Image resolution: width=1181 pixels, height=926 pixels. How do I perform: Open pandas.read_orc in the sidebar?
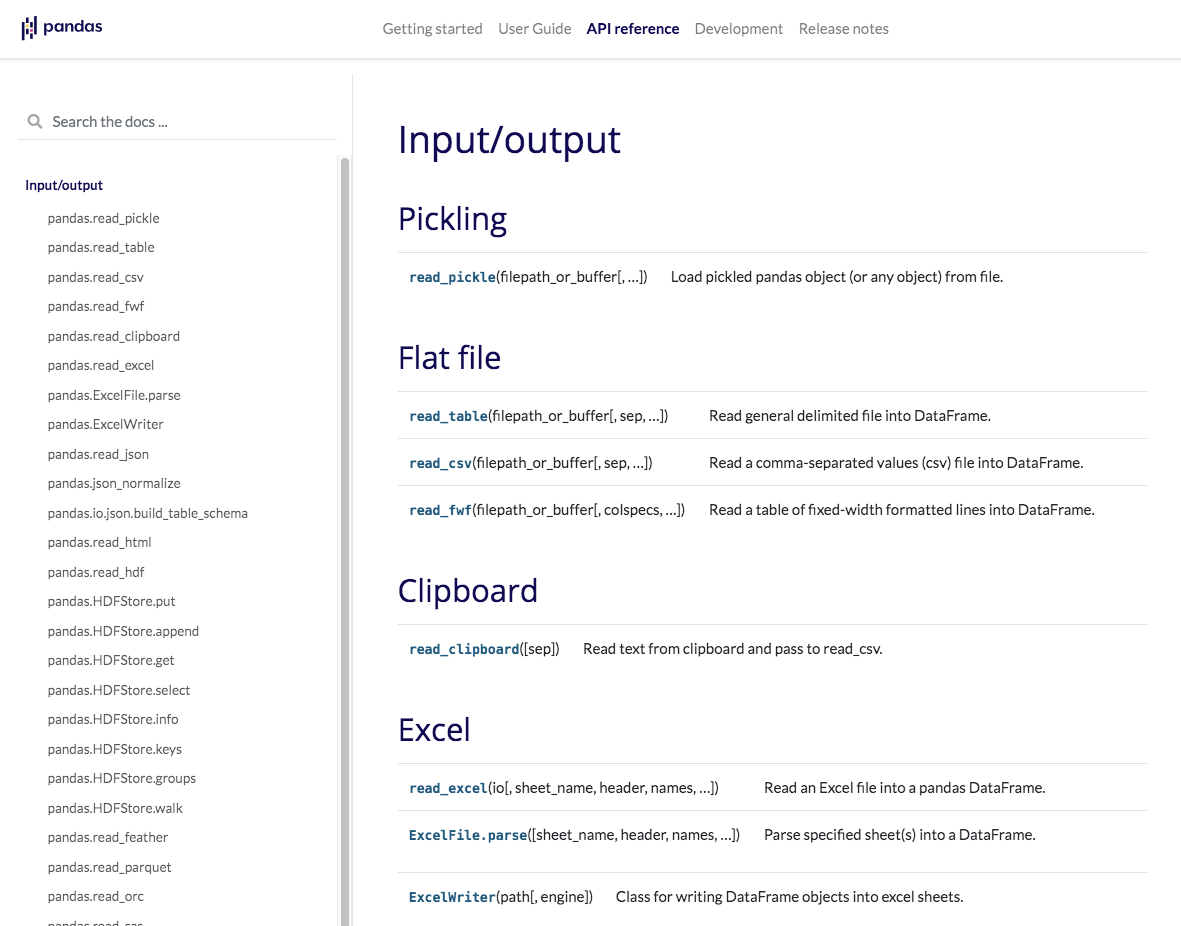[96, 897]
